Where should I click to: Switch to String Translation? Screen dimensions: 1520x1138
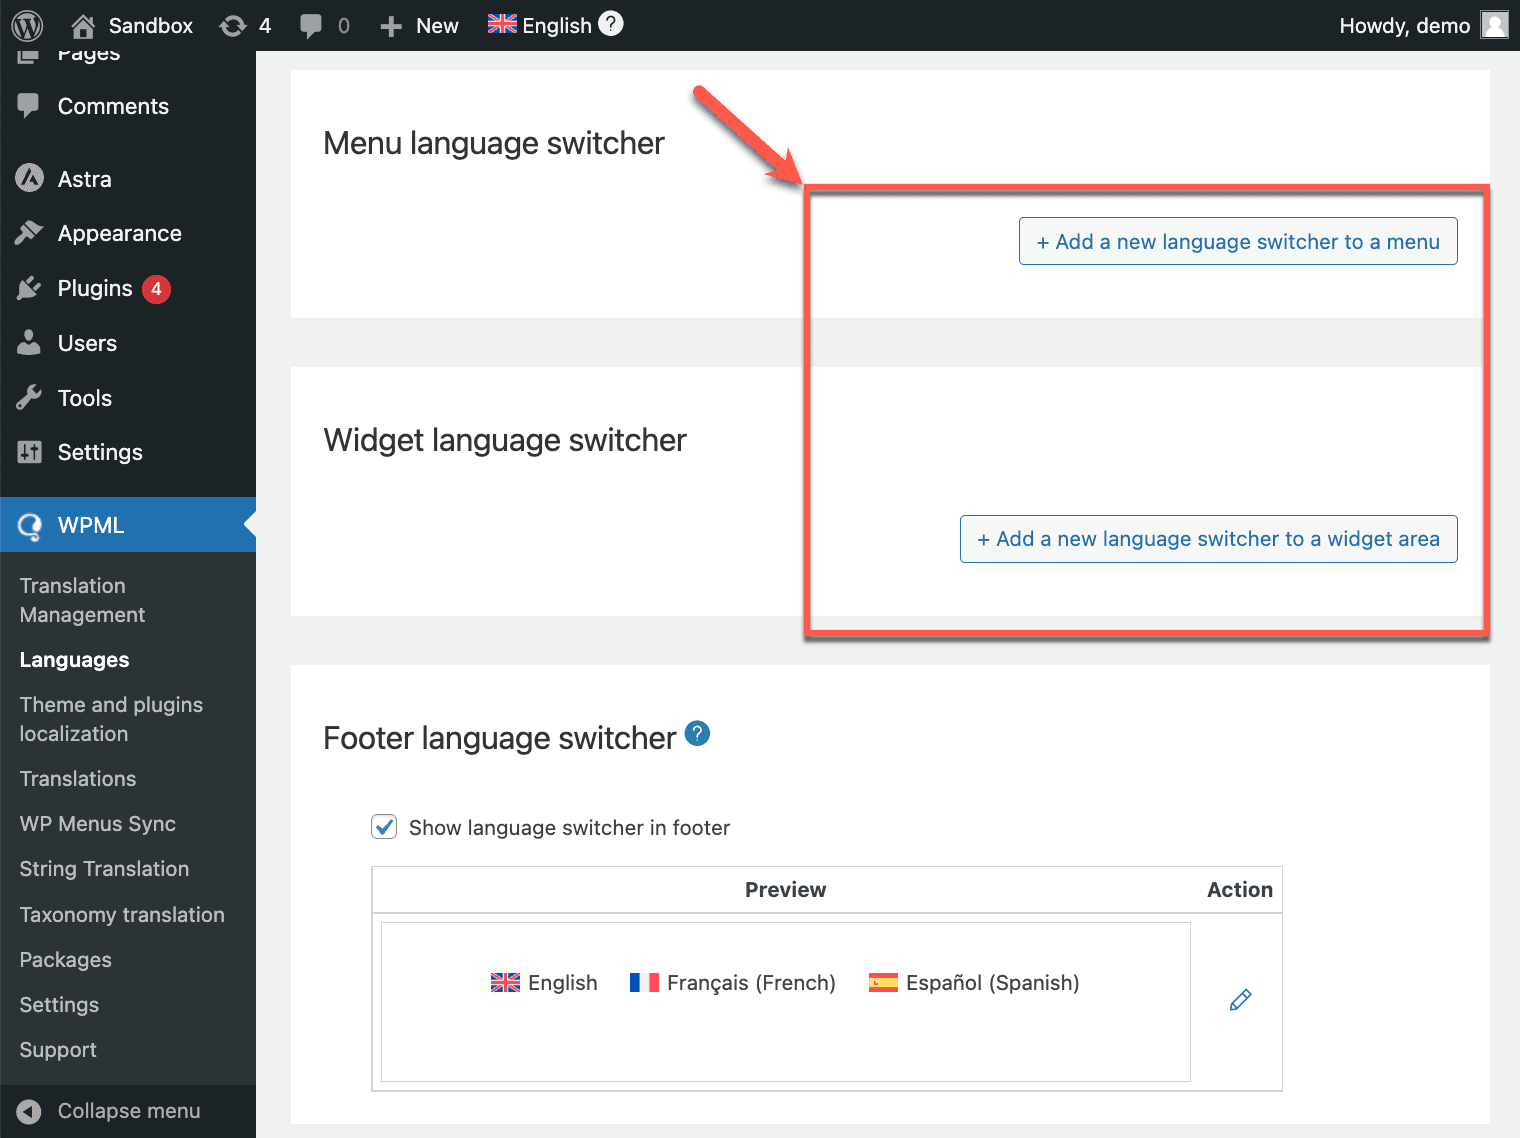(x=103, y=868)
